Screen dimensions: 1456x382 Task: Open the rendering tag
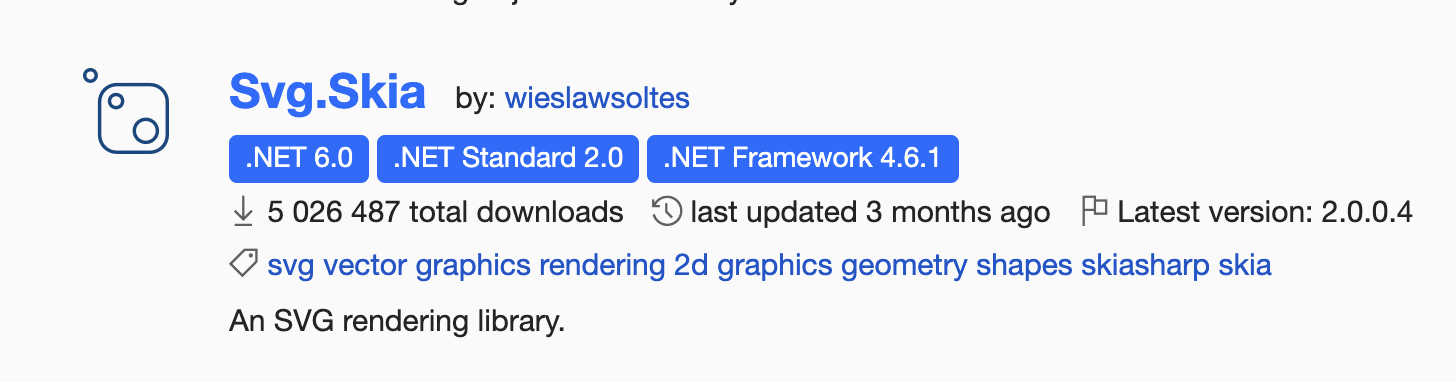pos(602,266)
